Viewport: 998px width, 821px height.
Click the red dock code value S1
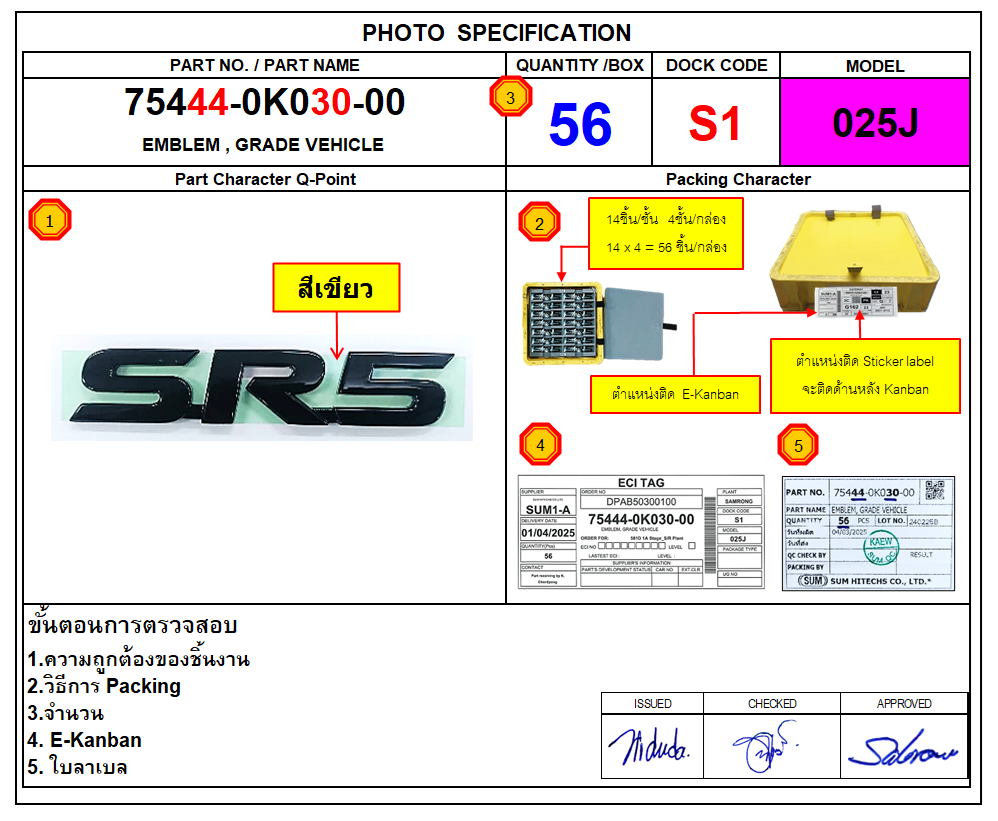point(715,123)
